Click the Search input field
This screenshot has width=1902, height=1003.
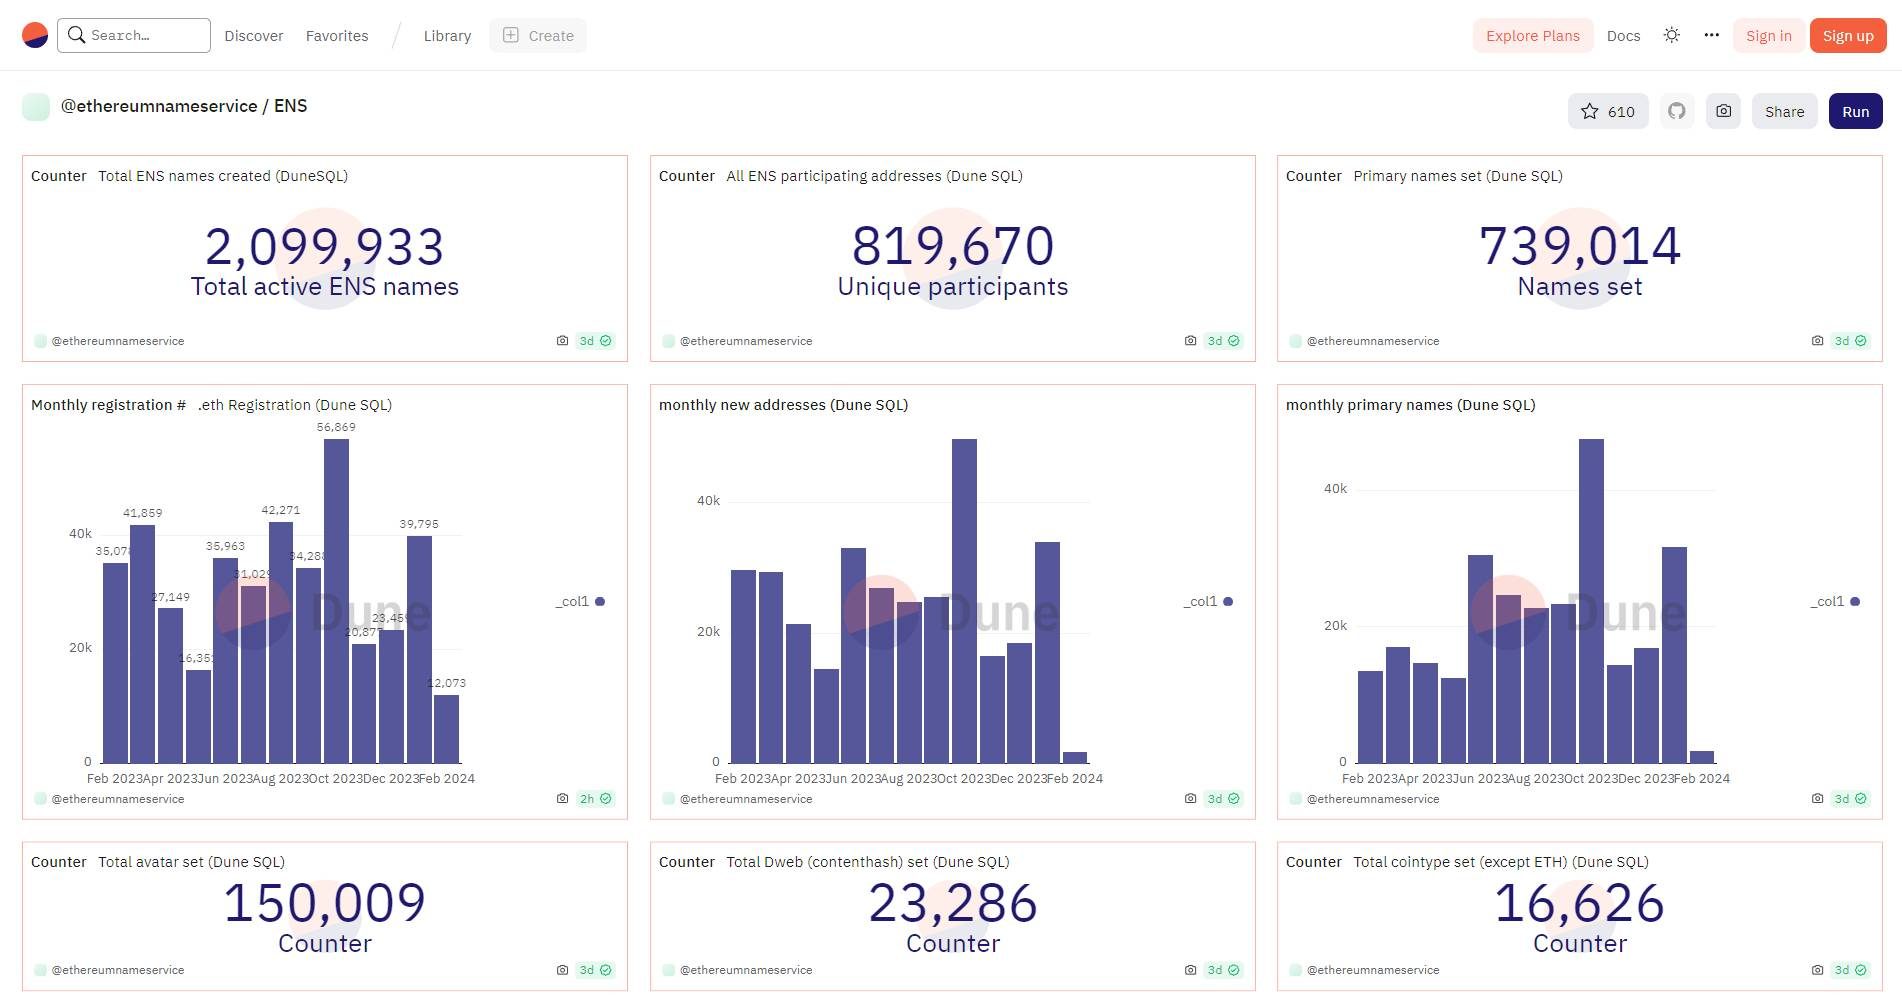point(134,35)
